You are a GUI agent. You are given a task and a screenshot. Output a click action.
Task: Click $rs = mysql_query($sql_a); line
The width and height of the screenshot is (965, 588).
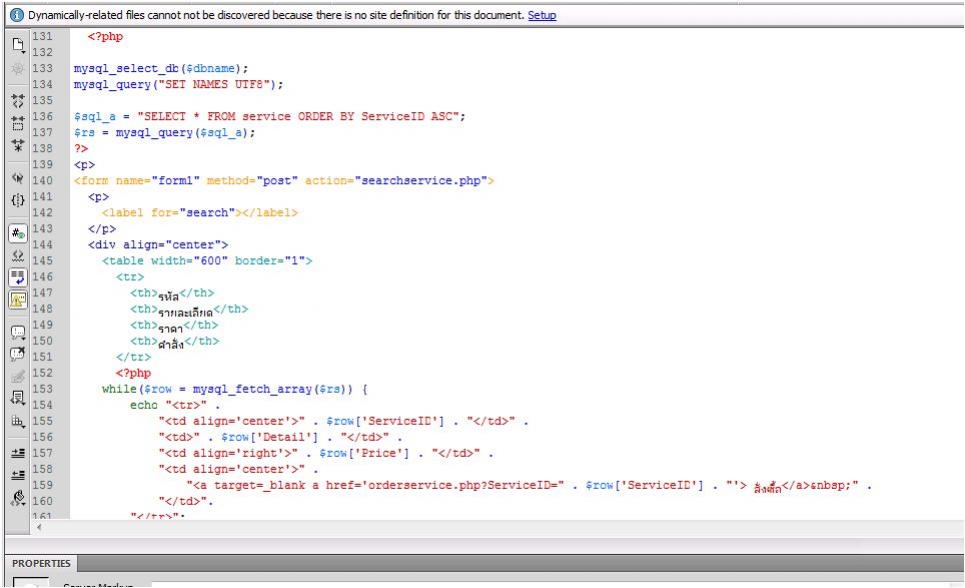[x=164, y=132]
